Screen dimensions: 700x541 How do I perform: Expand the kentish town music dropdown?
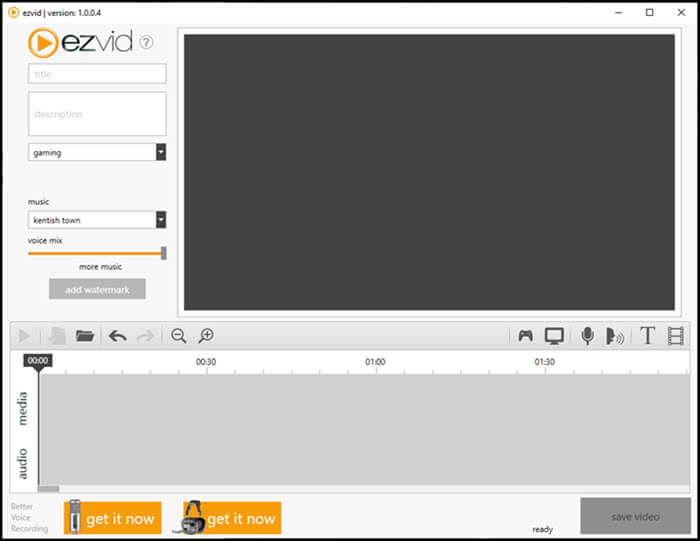point(161,220)
